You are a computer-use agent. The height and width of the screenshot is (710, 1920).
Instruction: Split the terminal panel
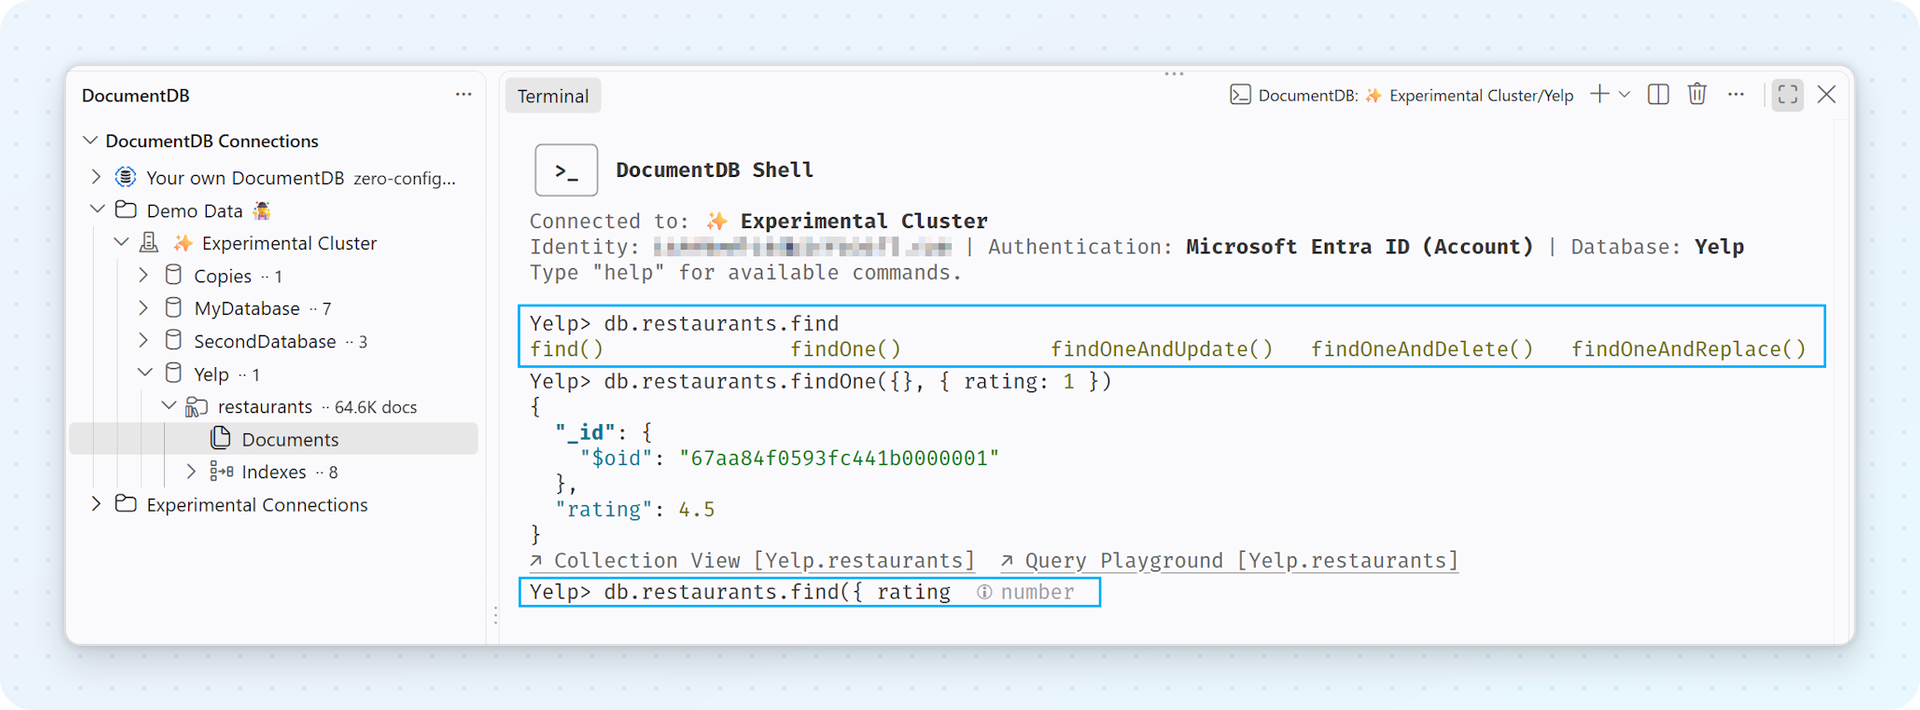coord(1658,94)
